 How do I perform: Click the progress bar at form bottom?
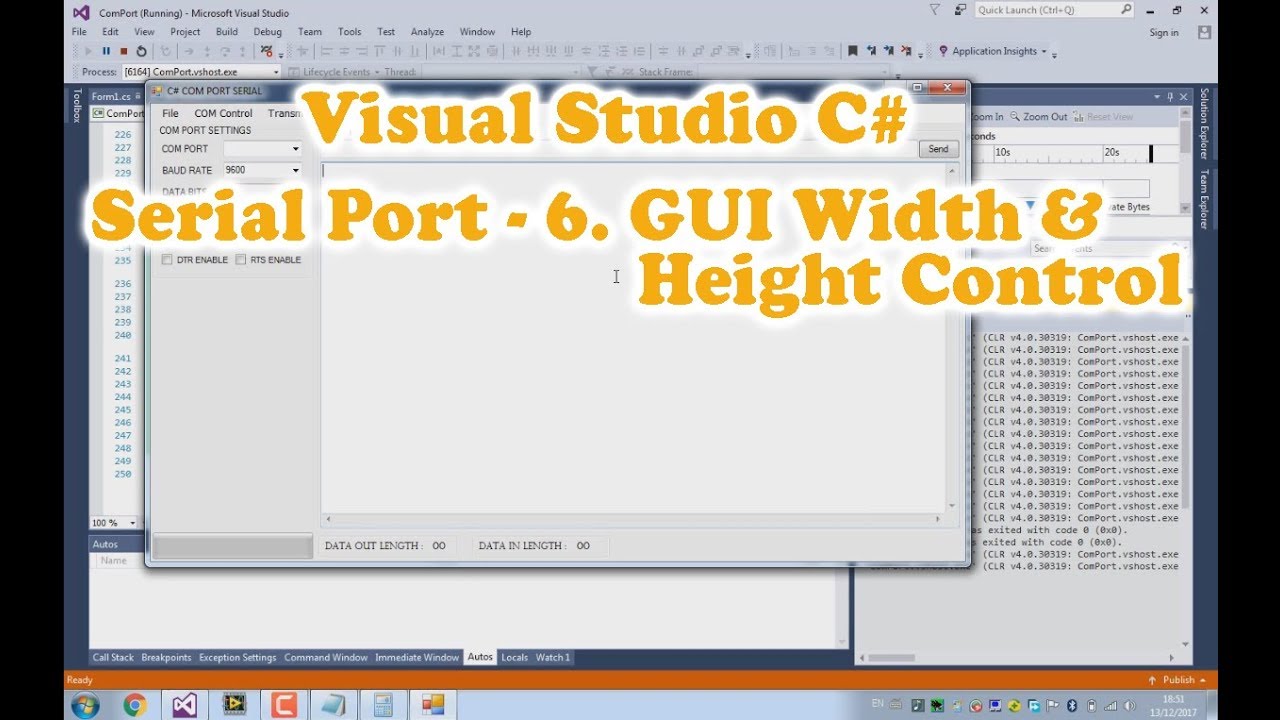pos(232,546)
